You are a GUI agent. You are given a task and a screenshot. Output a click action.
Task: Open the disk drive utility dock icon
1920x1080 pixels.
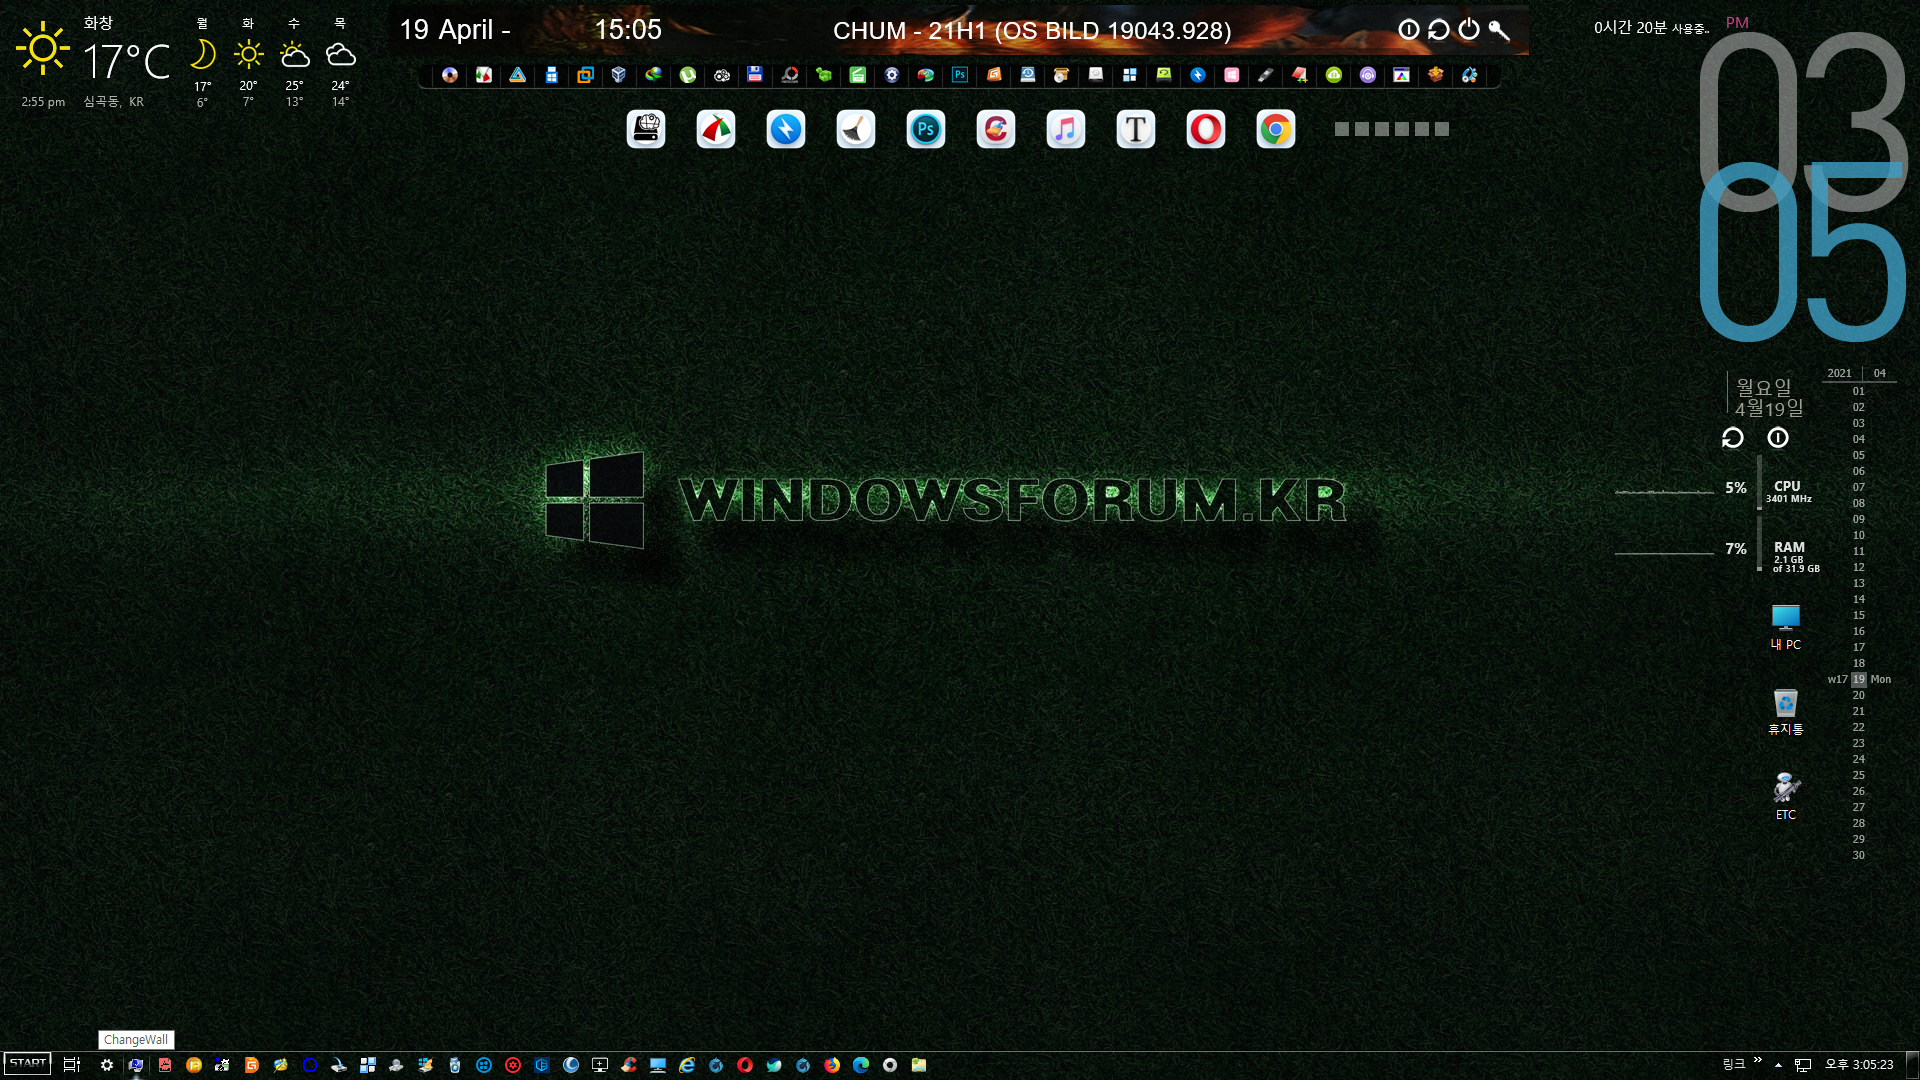[646, 129]
